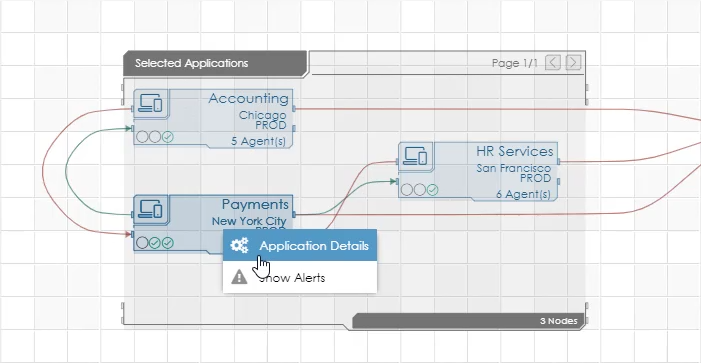Click the HR Services application device icon
Viewport: 701px width, 363px height.
point(415,156)
